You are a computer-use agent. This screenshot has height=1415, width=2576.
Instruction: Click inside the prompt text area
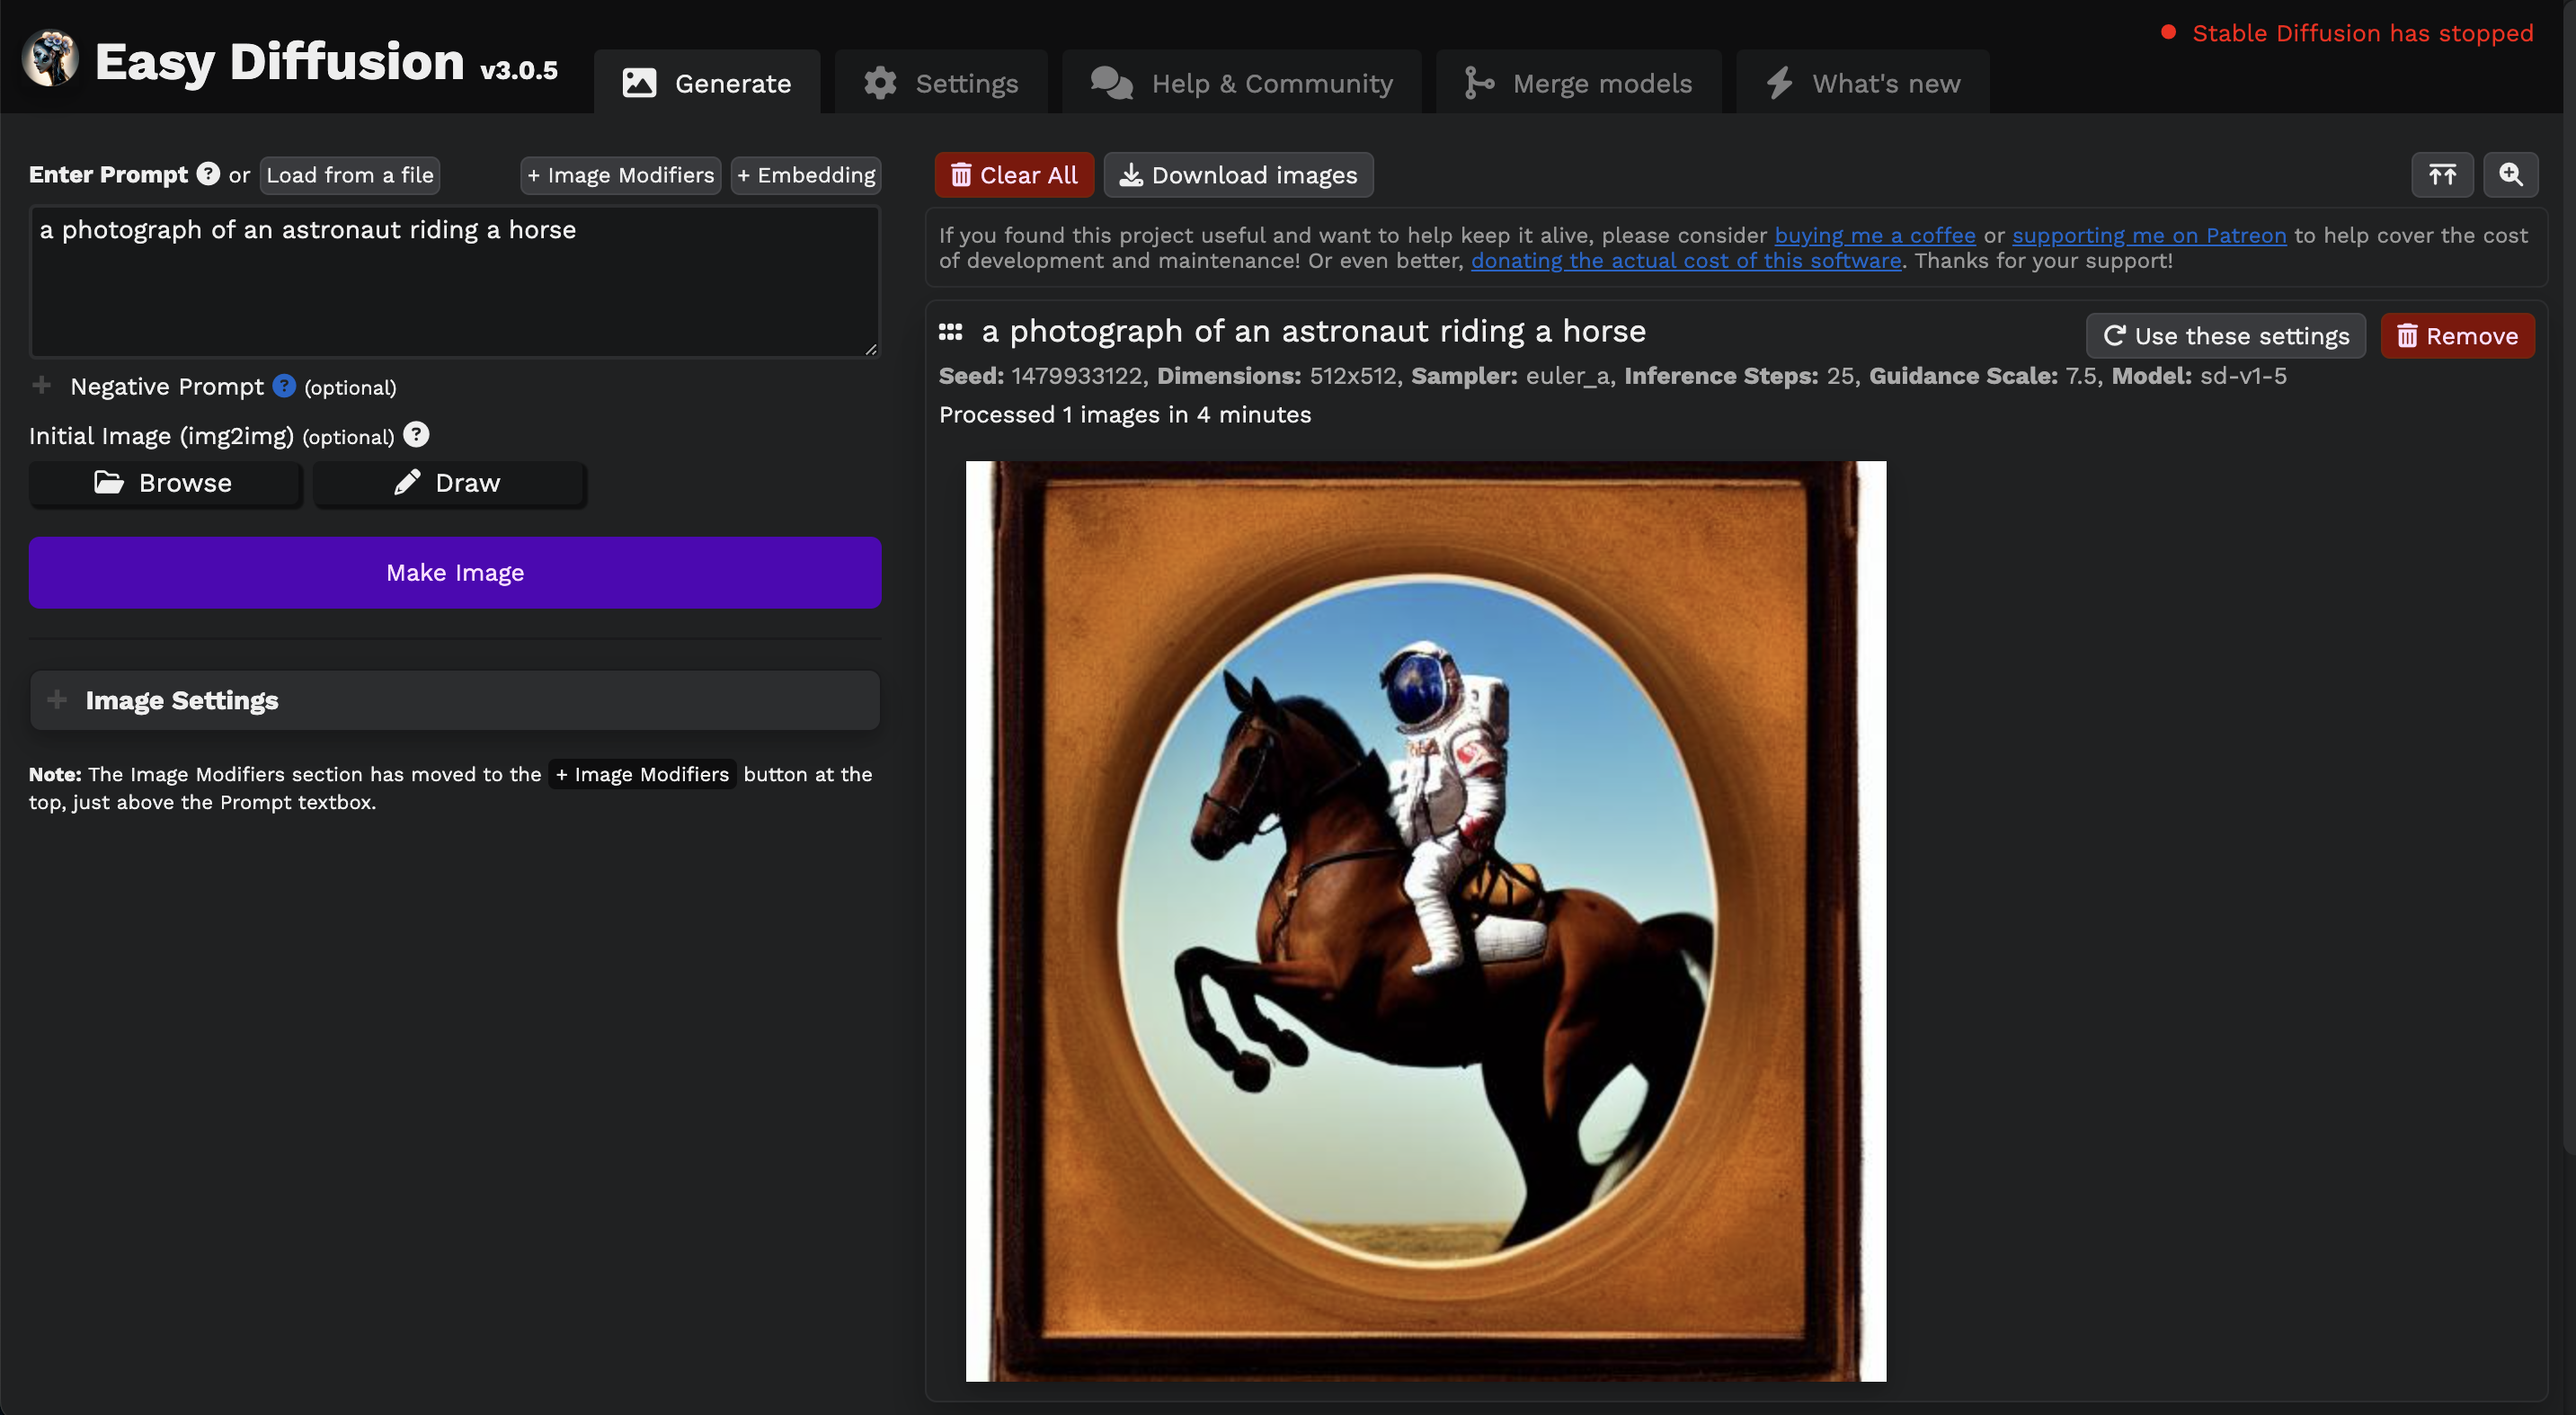pyautogui.click(x=455, y=282)
